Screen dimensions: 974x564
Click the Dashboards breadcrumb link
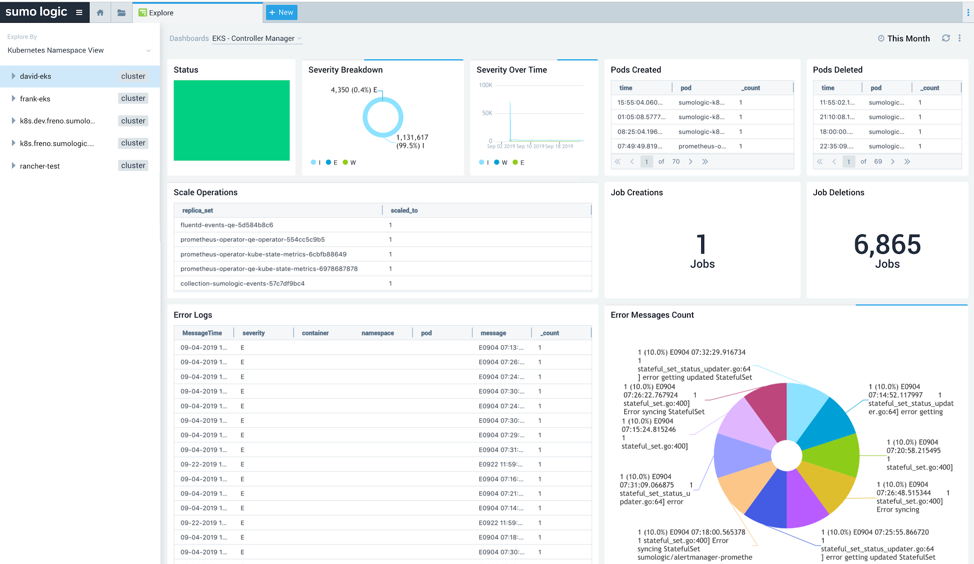point(189,39)
